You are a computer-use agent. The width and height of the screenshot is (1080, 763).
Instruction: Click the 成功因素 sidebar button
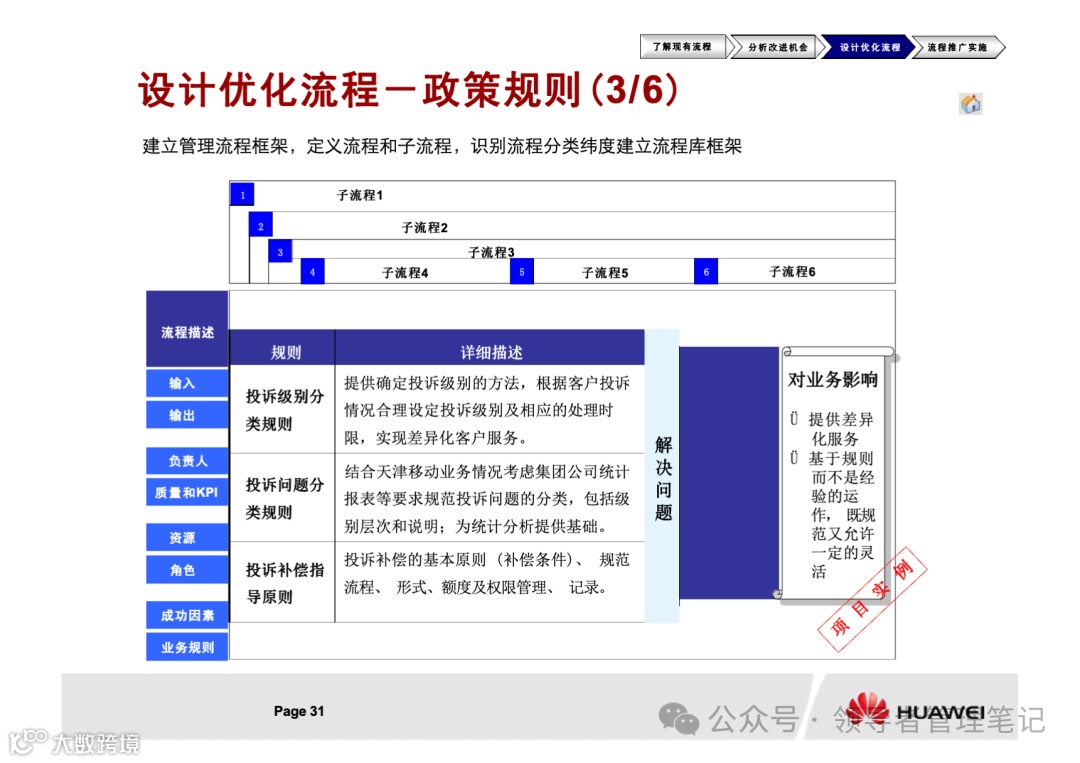(x=187, y=616)
